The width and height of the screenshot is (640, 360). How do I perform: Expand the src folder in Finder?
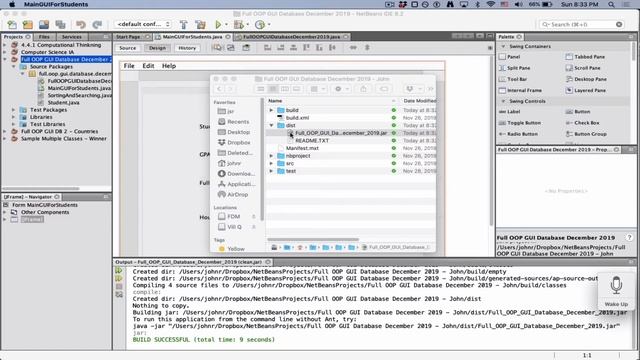271,163
